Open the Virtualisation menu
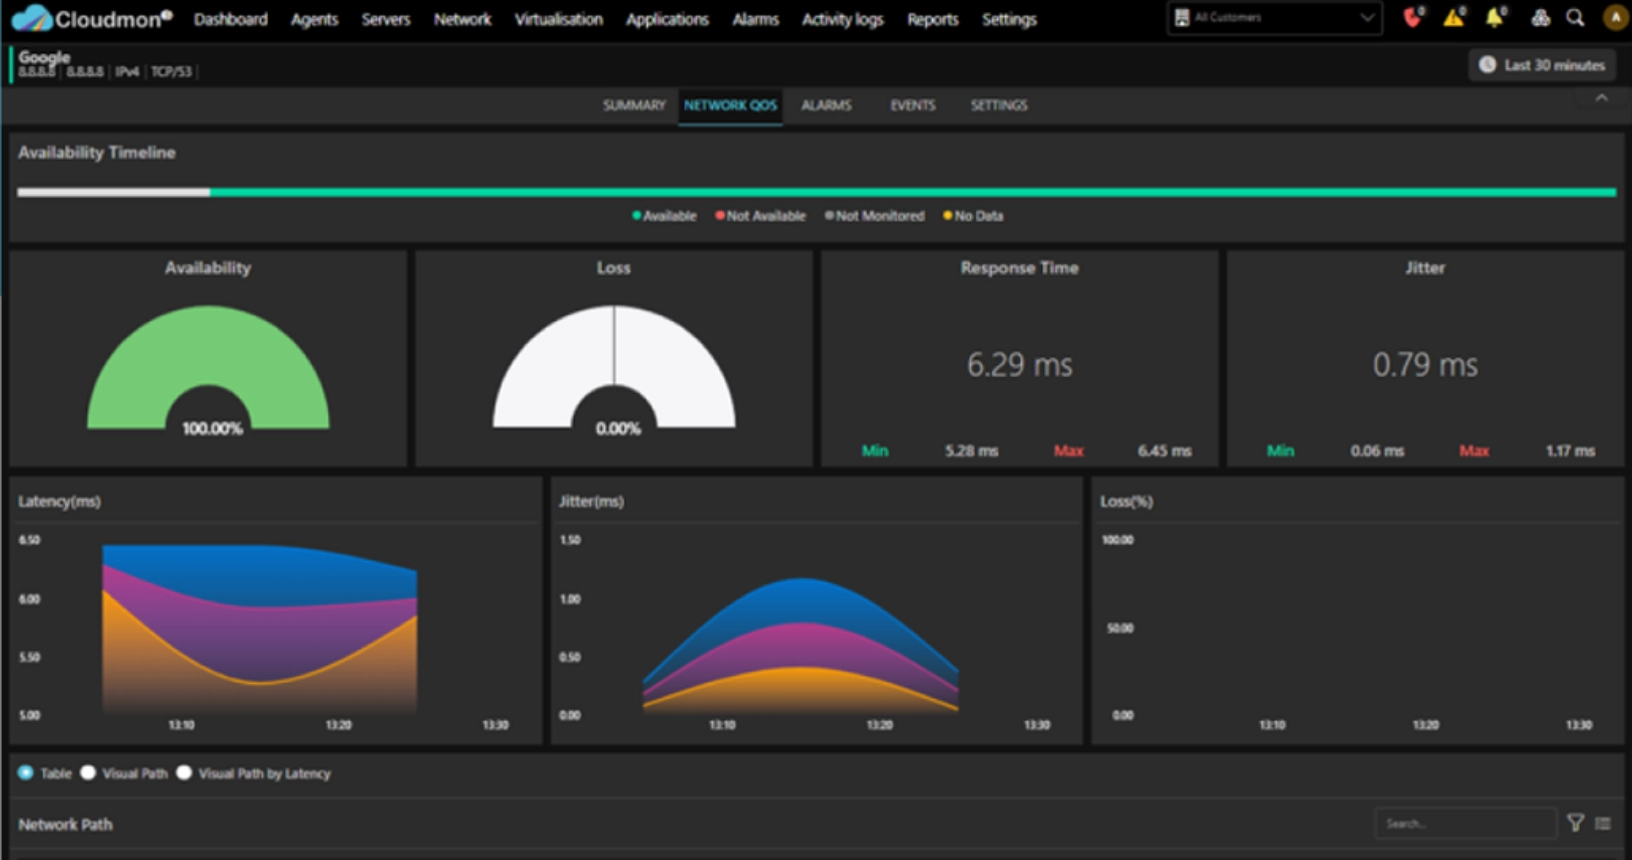Image resolution: width=1632 pixels, height=860 pixels. pyautogui.click(x=559, y=19)
